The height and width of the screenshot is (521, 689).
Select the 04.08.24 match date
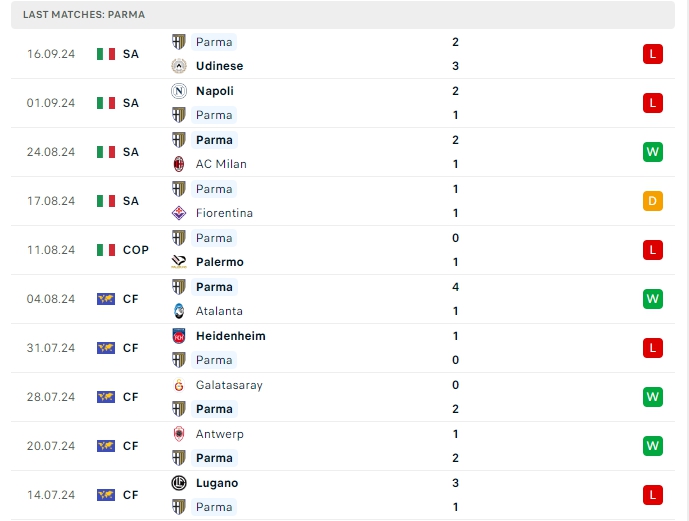51,299
